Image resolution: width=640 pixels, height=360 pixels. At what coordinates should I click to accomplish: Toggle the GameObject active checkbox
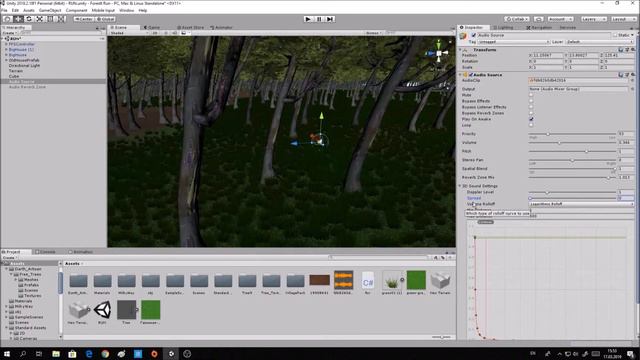(x=473, y=36)
